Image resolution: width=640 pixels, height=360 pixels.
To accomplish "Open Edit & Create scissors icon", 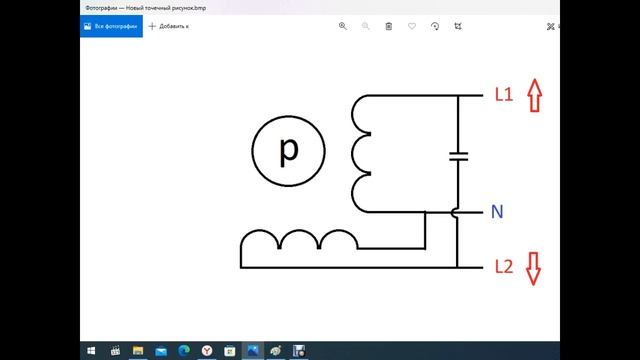I will pos(551,27).
